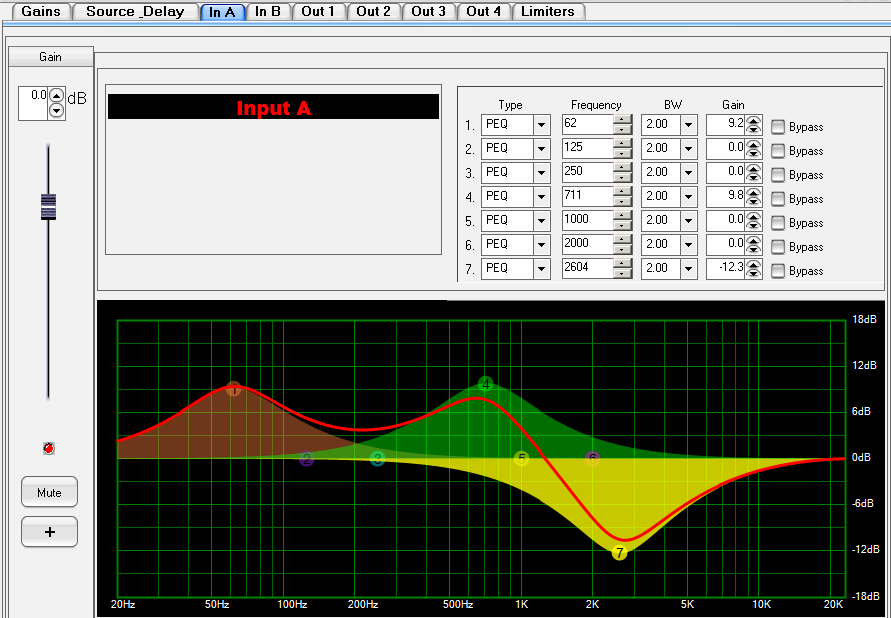
Task: Select band 1 marker on the EQ graph
Action: 234,390
